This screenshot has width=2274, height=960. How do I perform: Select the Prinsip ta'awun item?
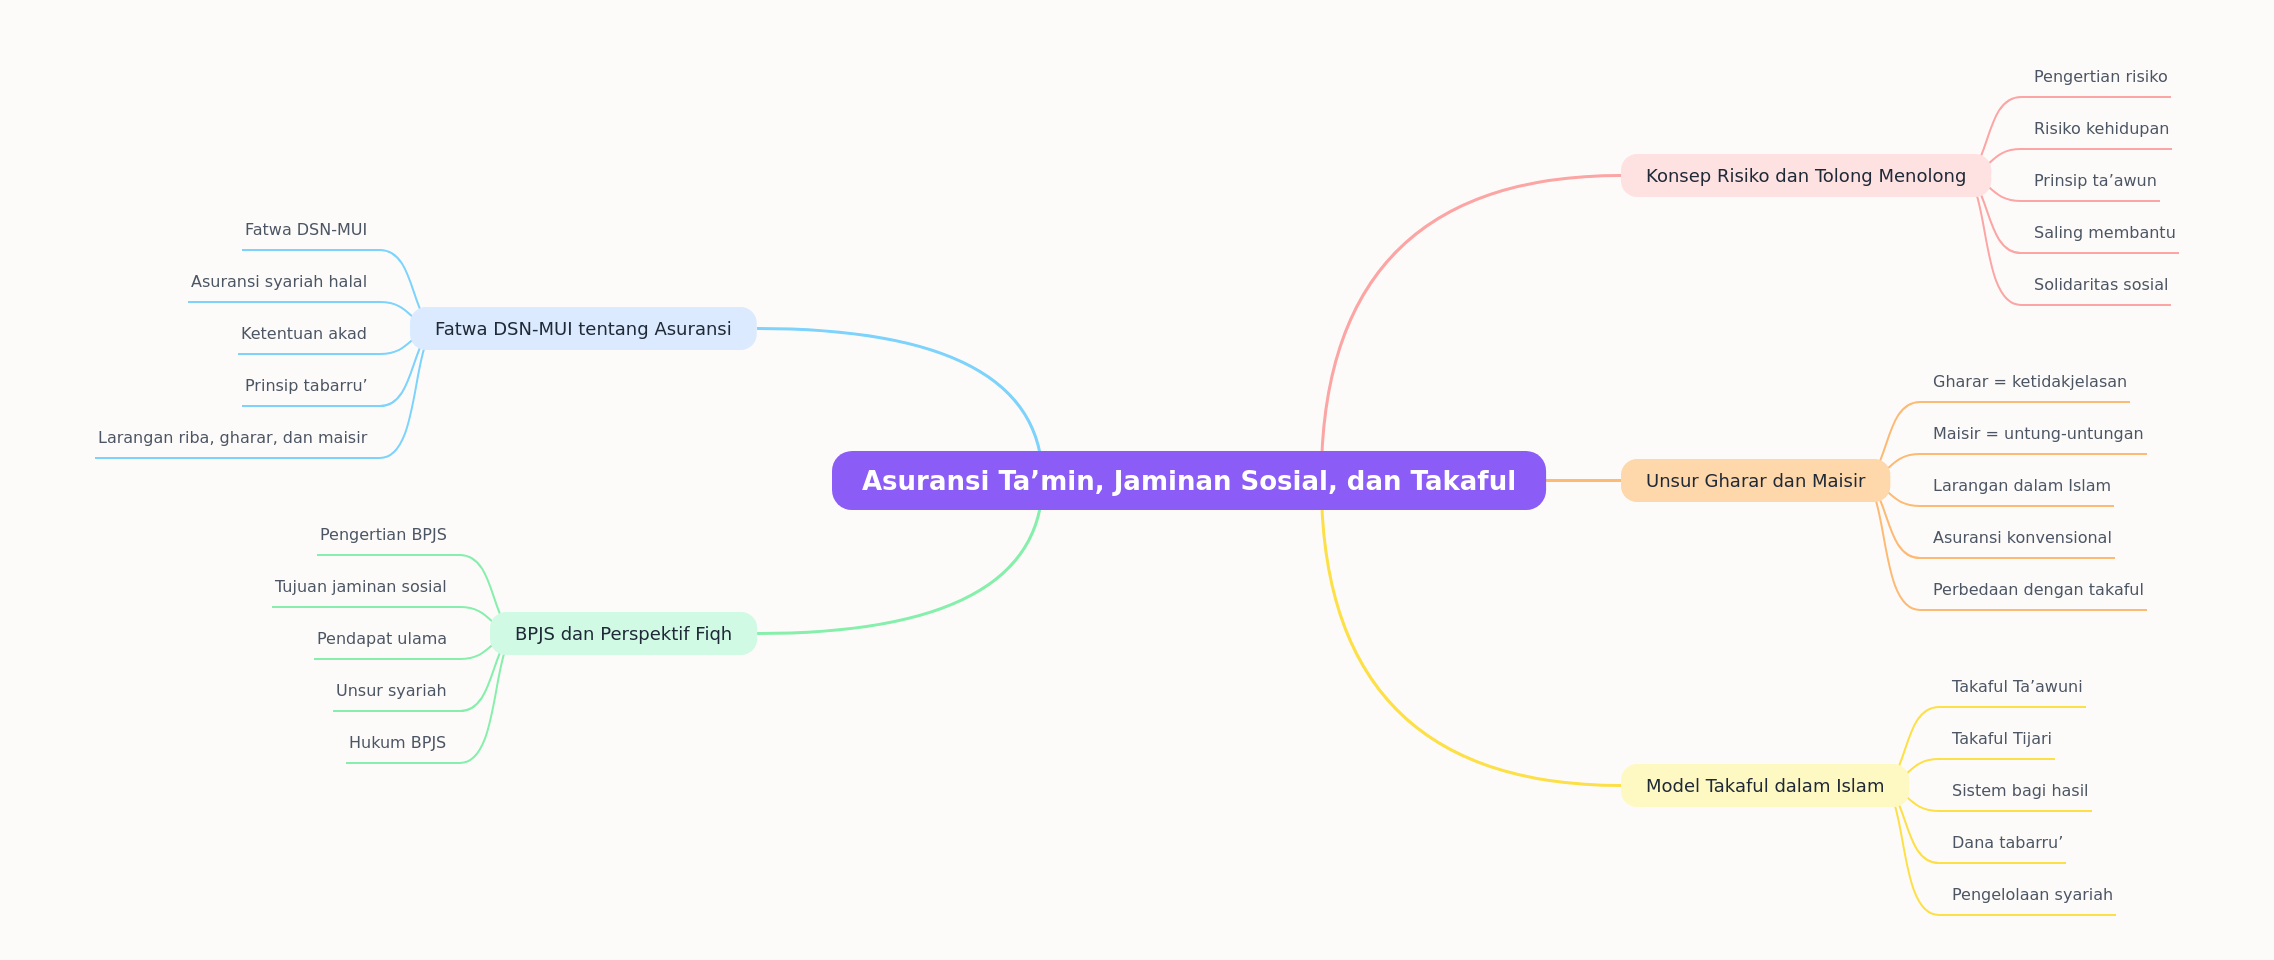(x=2095, y=181)
